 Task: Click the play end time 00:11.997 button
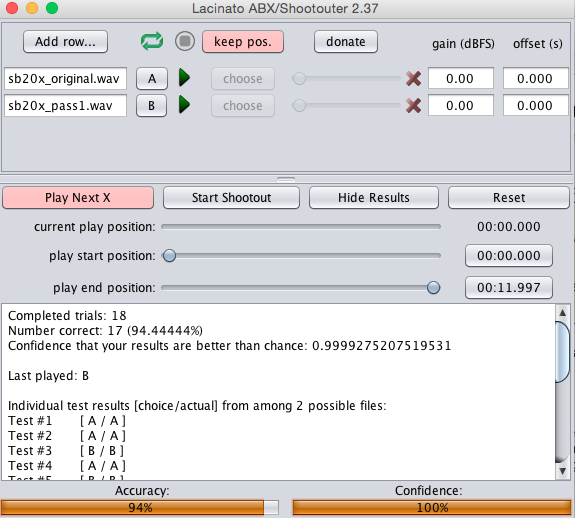click(509, 288)
